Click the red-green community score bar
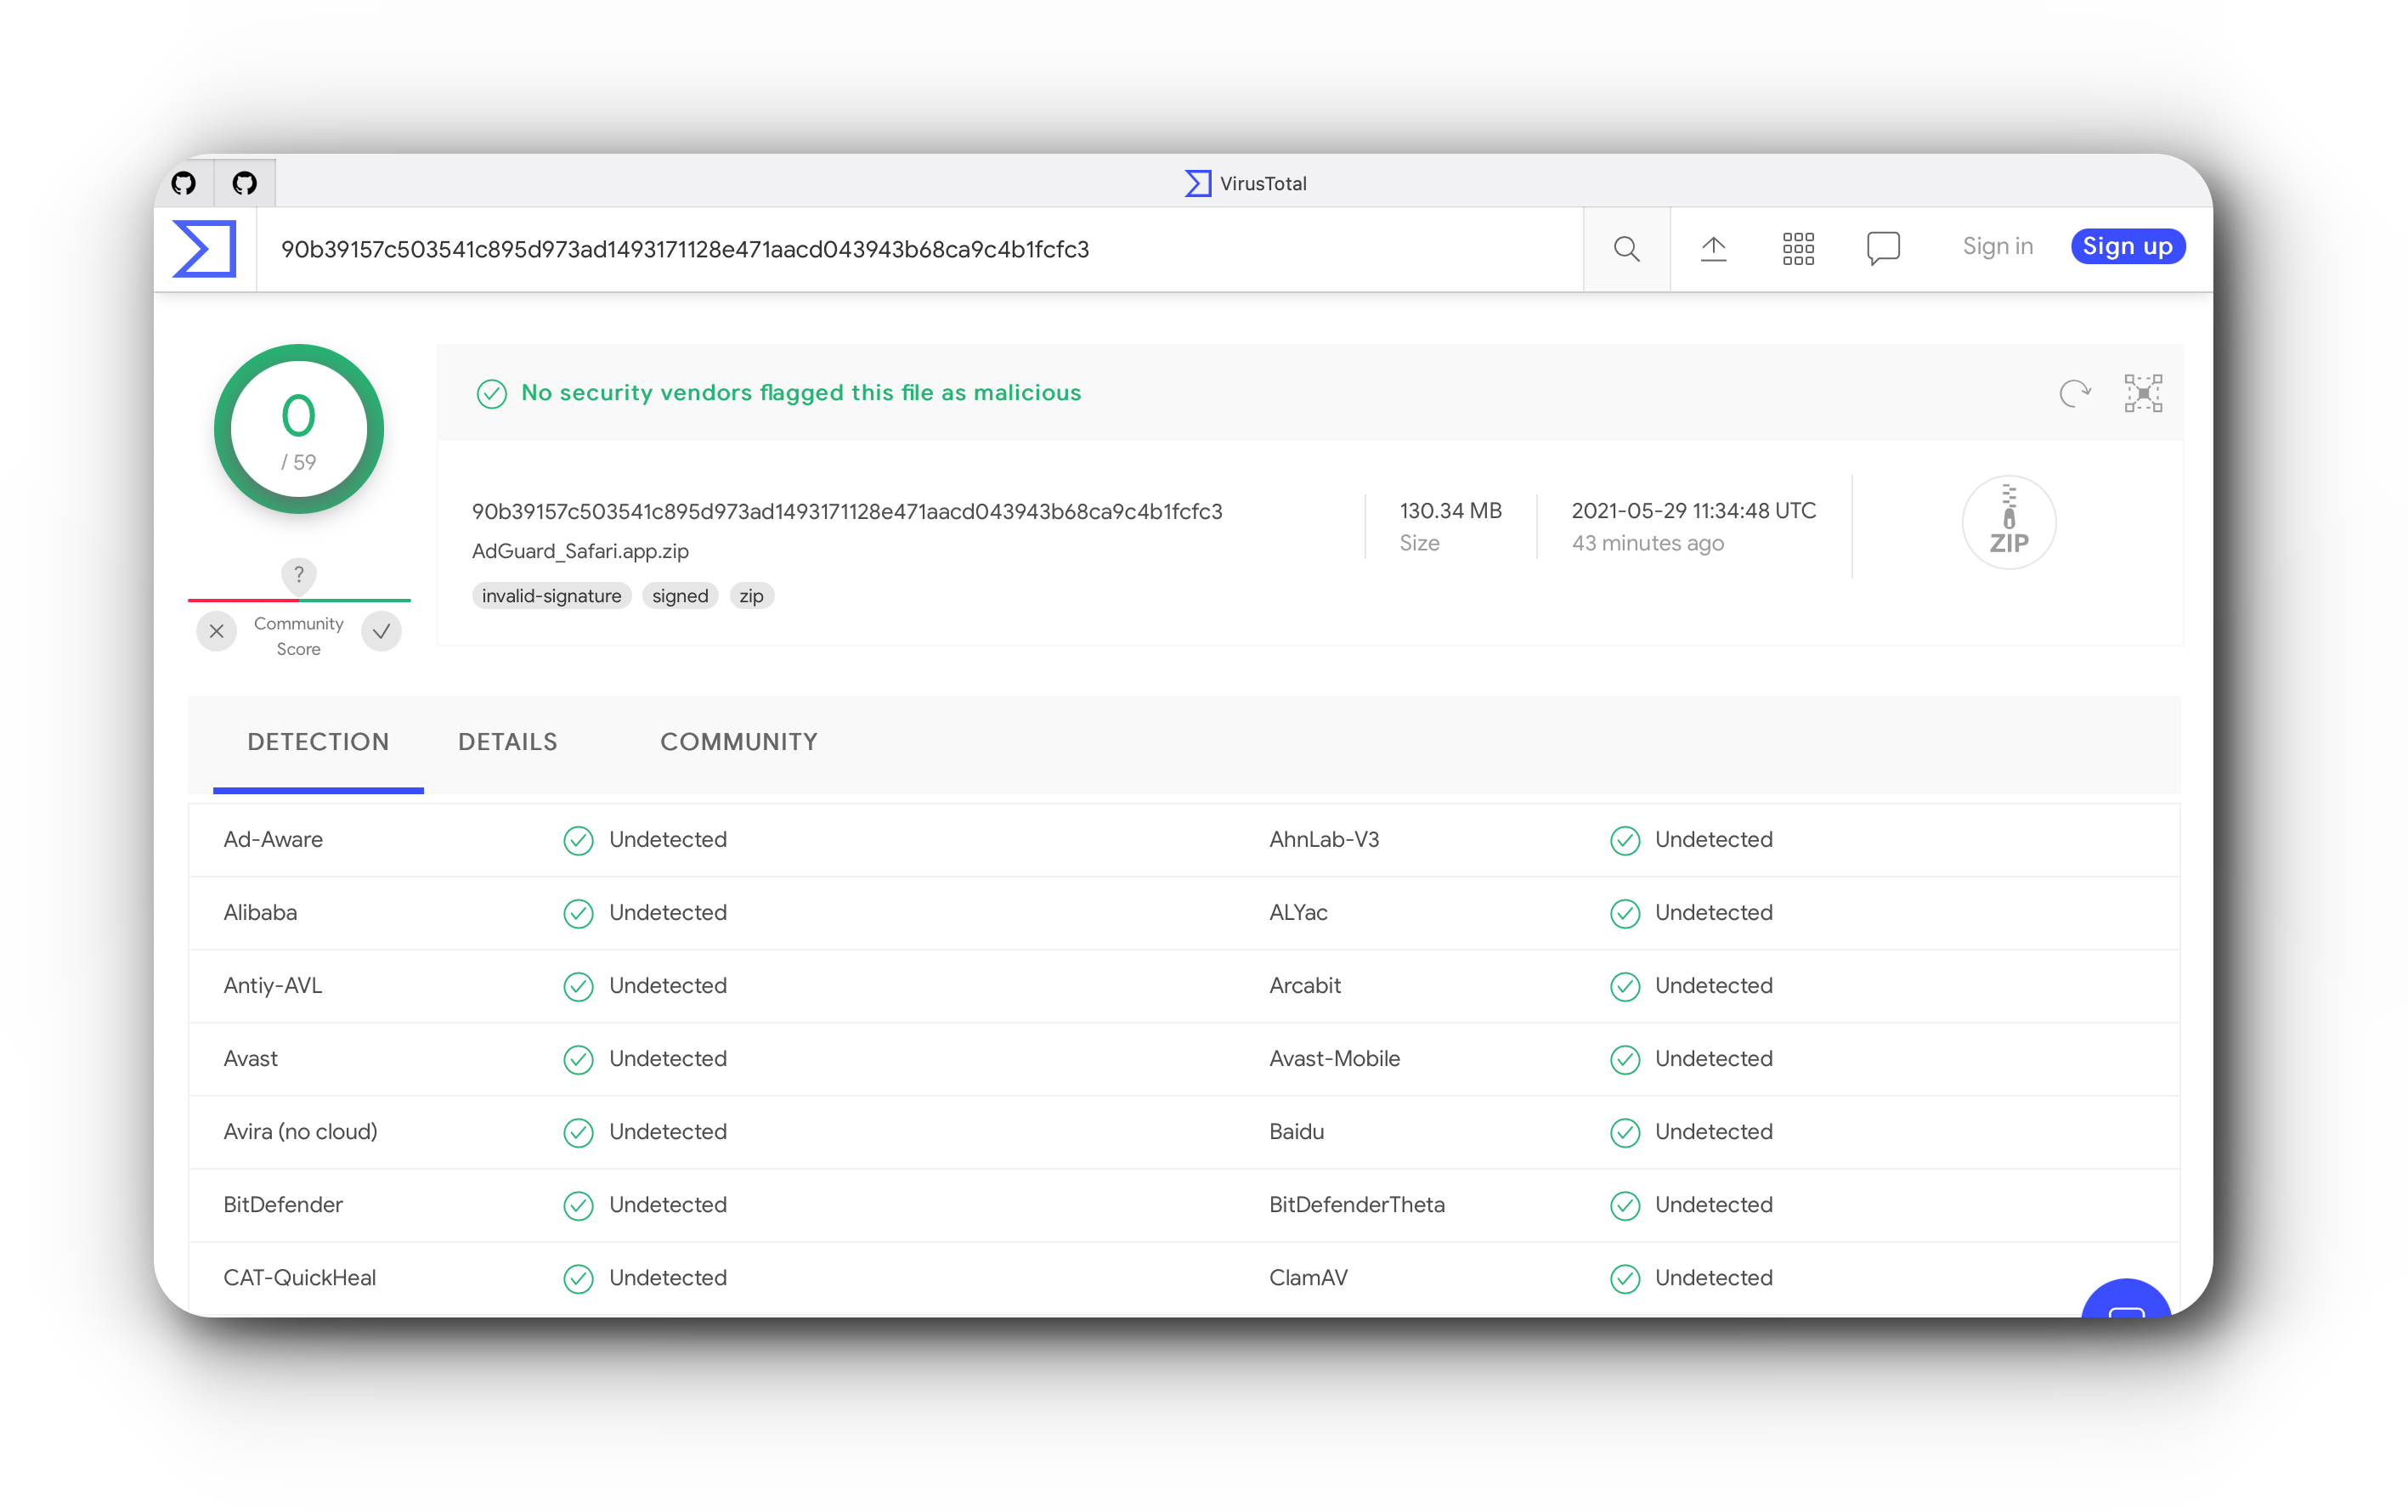The width and height of the screenshot is (2408, 1512). click(x=299, y=600)
